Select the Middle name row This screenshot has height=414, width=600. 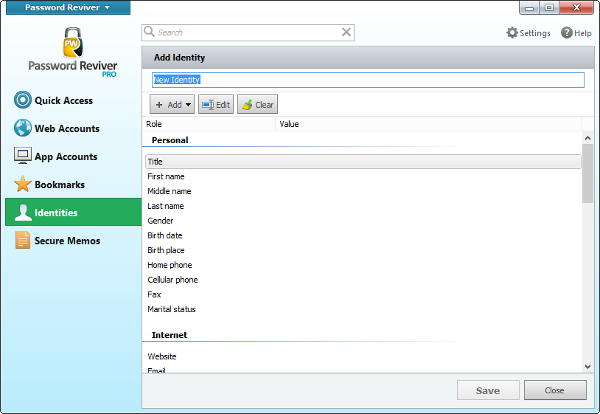[363, 191]
